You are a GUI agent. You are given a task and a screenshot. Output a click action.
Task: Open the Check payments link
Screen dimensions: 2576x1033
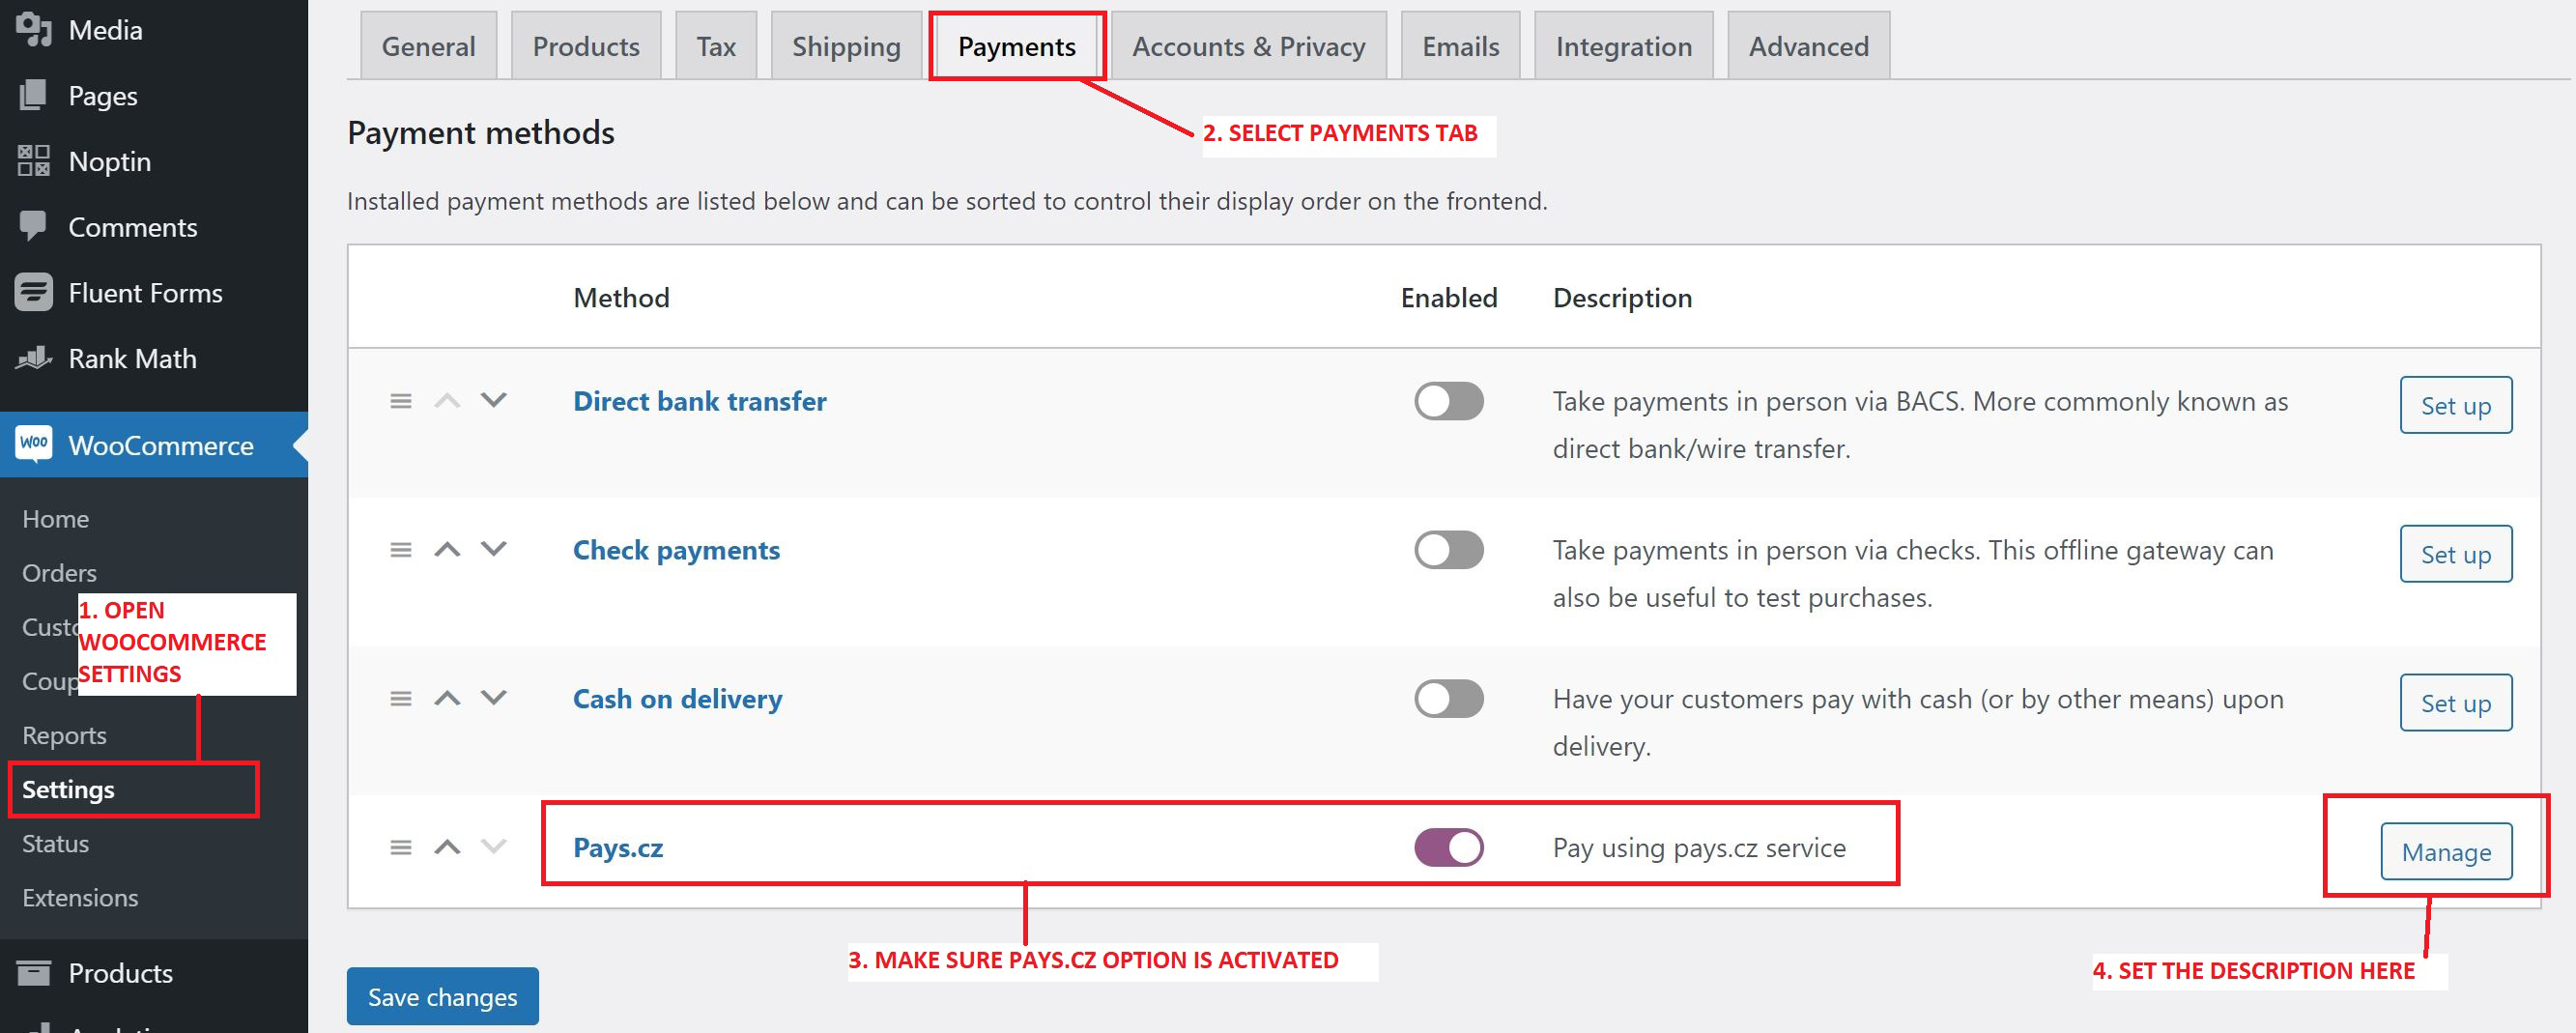tap(676, 550)
